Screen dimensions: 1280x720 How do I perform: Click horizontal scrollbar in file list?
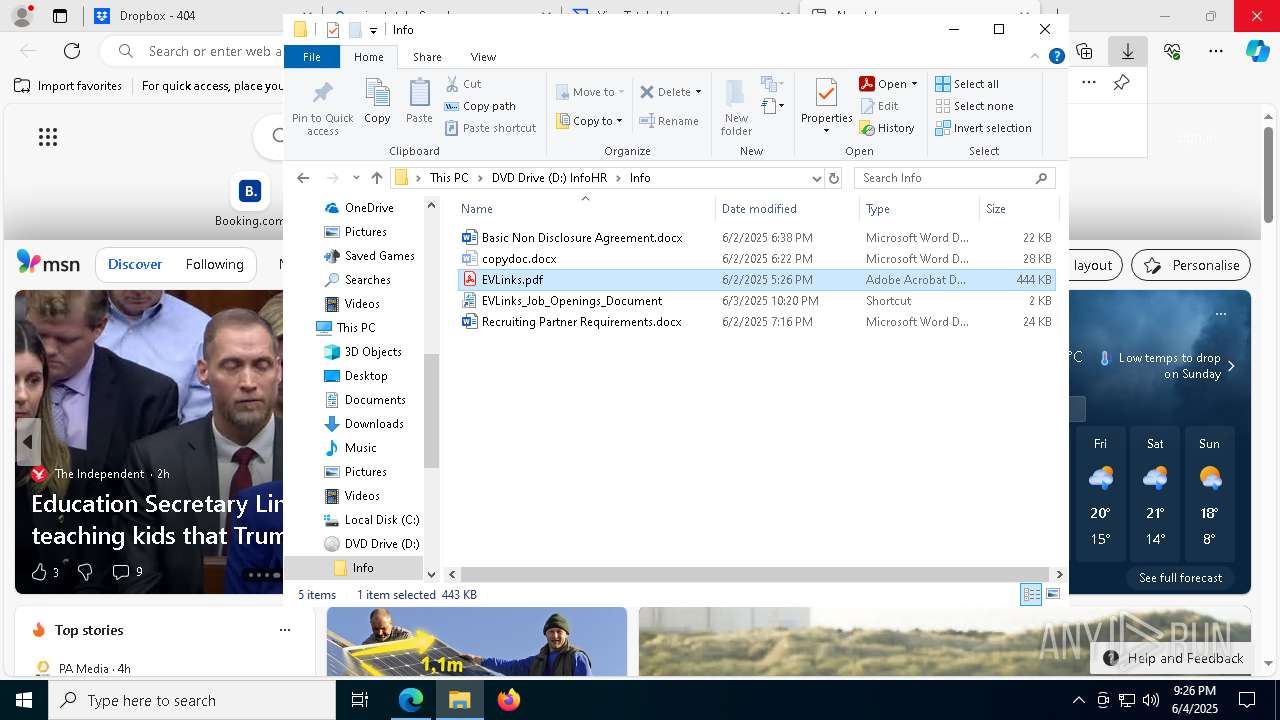click(x=755, y=574)
